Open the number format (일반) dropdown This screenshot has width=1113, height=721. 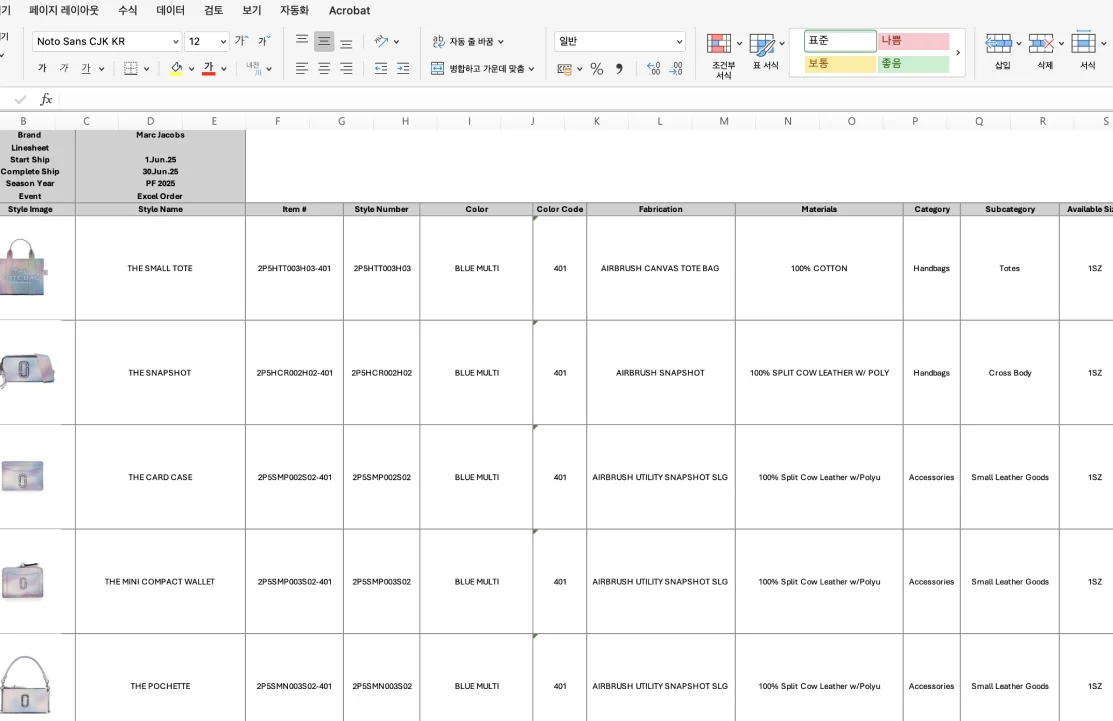point(679,42)
